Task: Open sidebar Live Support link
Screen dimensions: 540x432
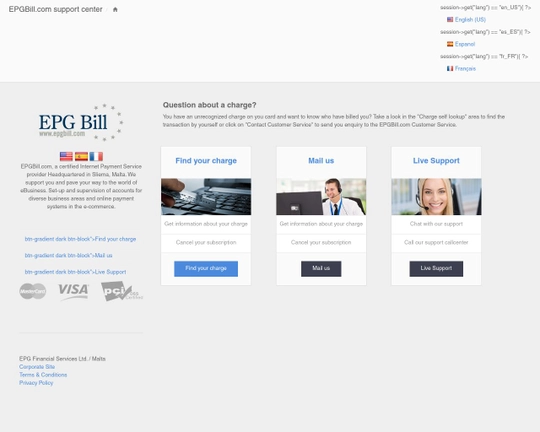Action: [x=75, y=272]
